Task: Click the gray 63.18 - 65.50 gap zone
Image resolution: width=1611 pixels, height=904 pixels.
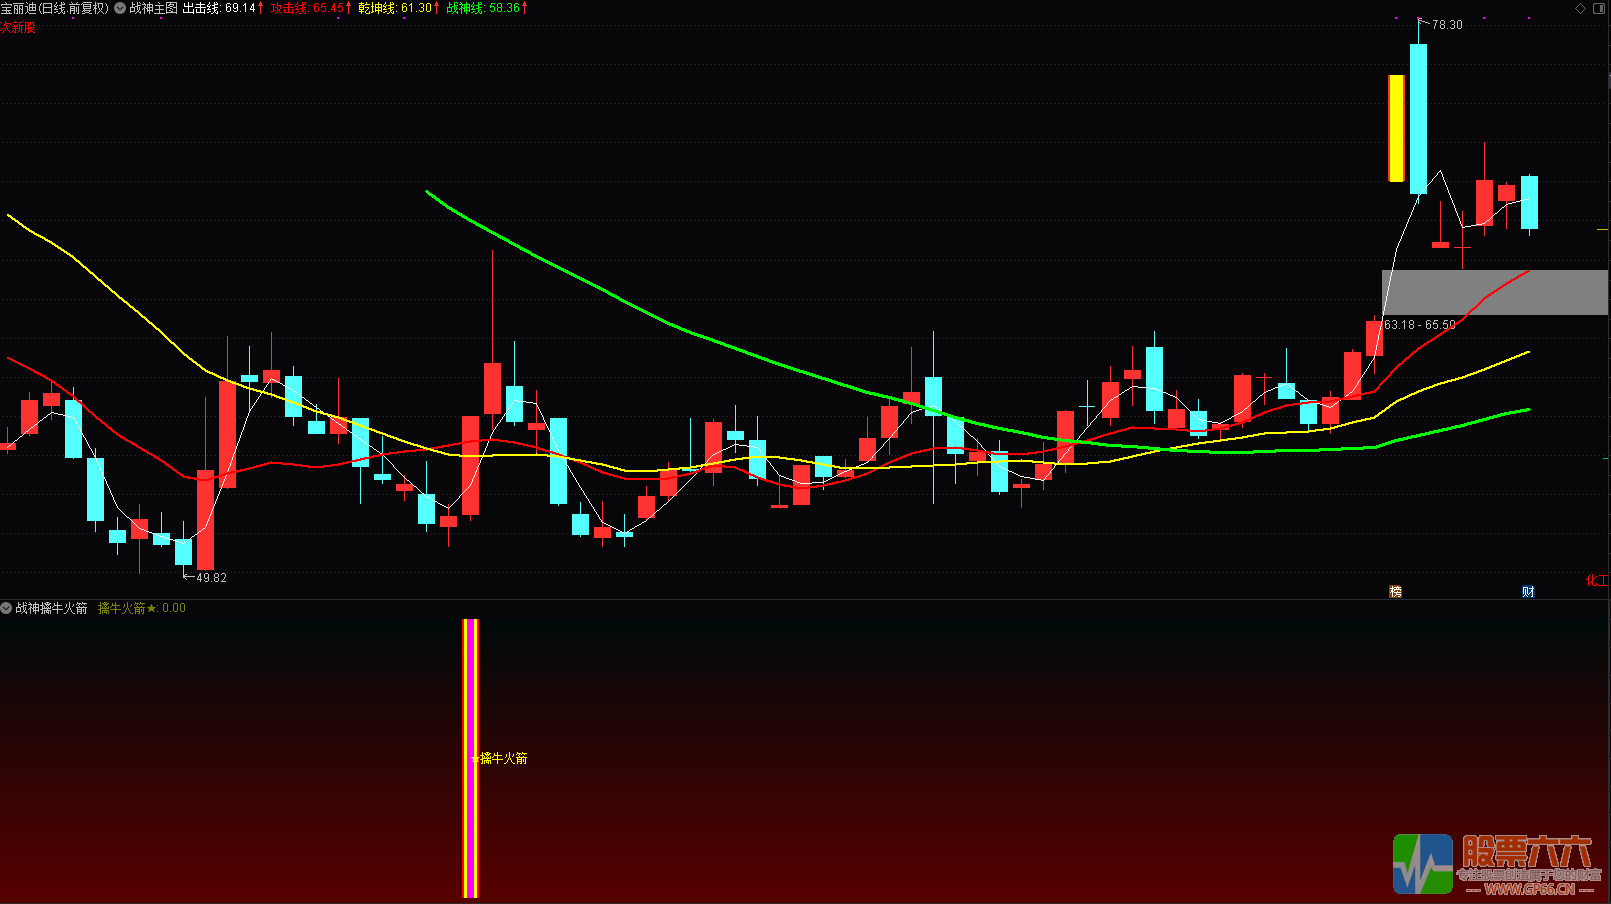Action: (1494, 292)
